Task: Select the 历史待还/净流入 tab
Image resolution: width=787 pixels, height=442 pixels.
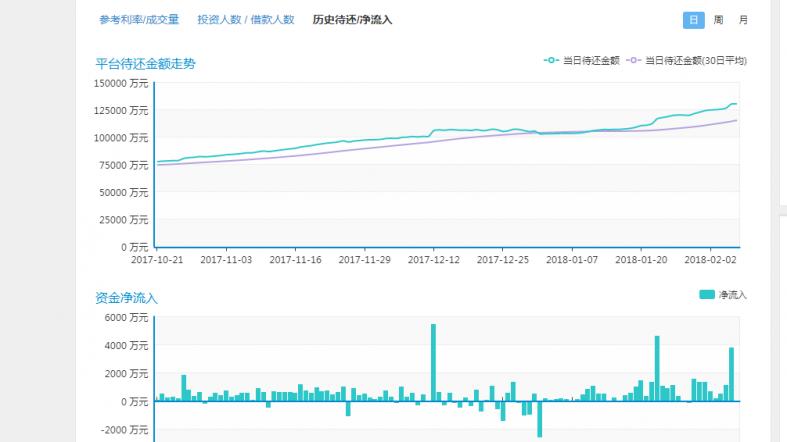Action: point(352,20)
